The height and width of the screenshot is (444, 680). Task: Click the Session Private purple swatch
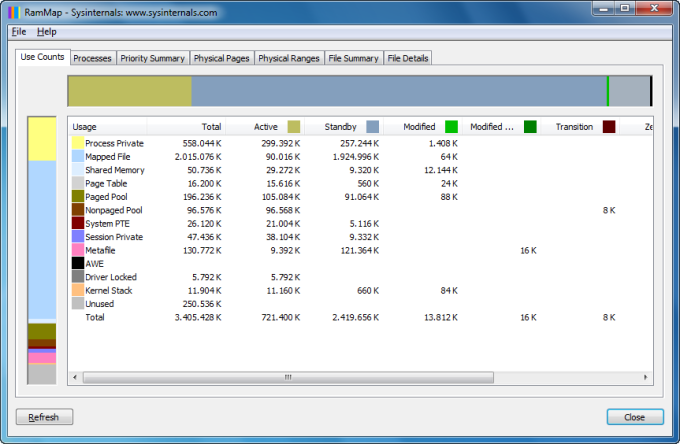pyautogui.click(x=78, y=237)
